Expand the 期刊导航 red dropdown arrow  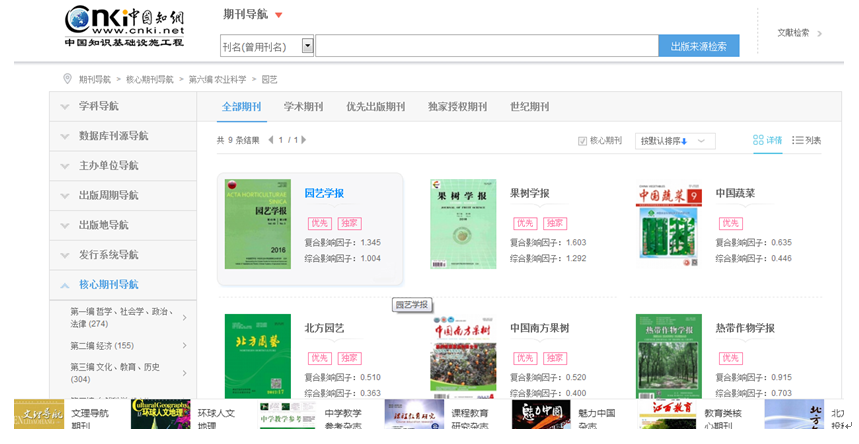(279, 15)
